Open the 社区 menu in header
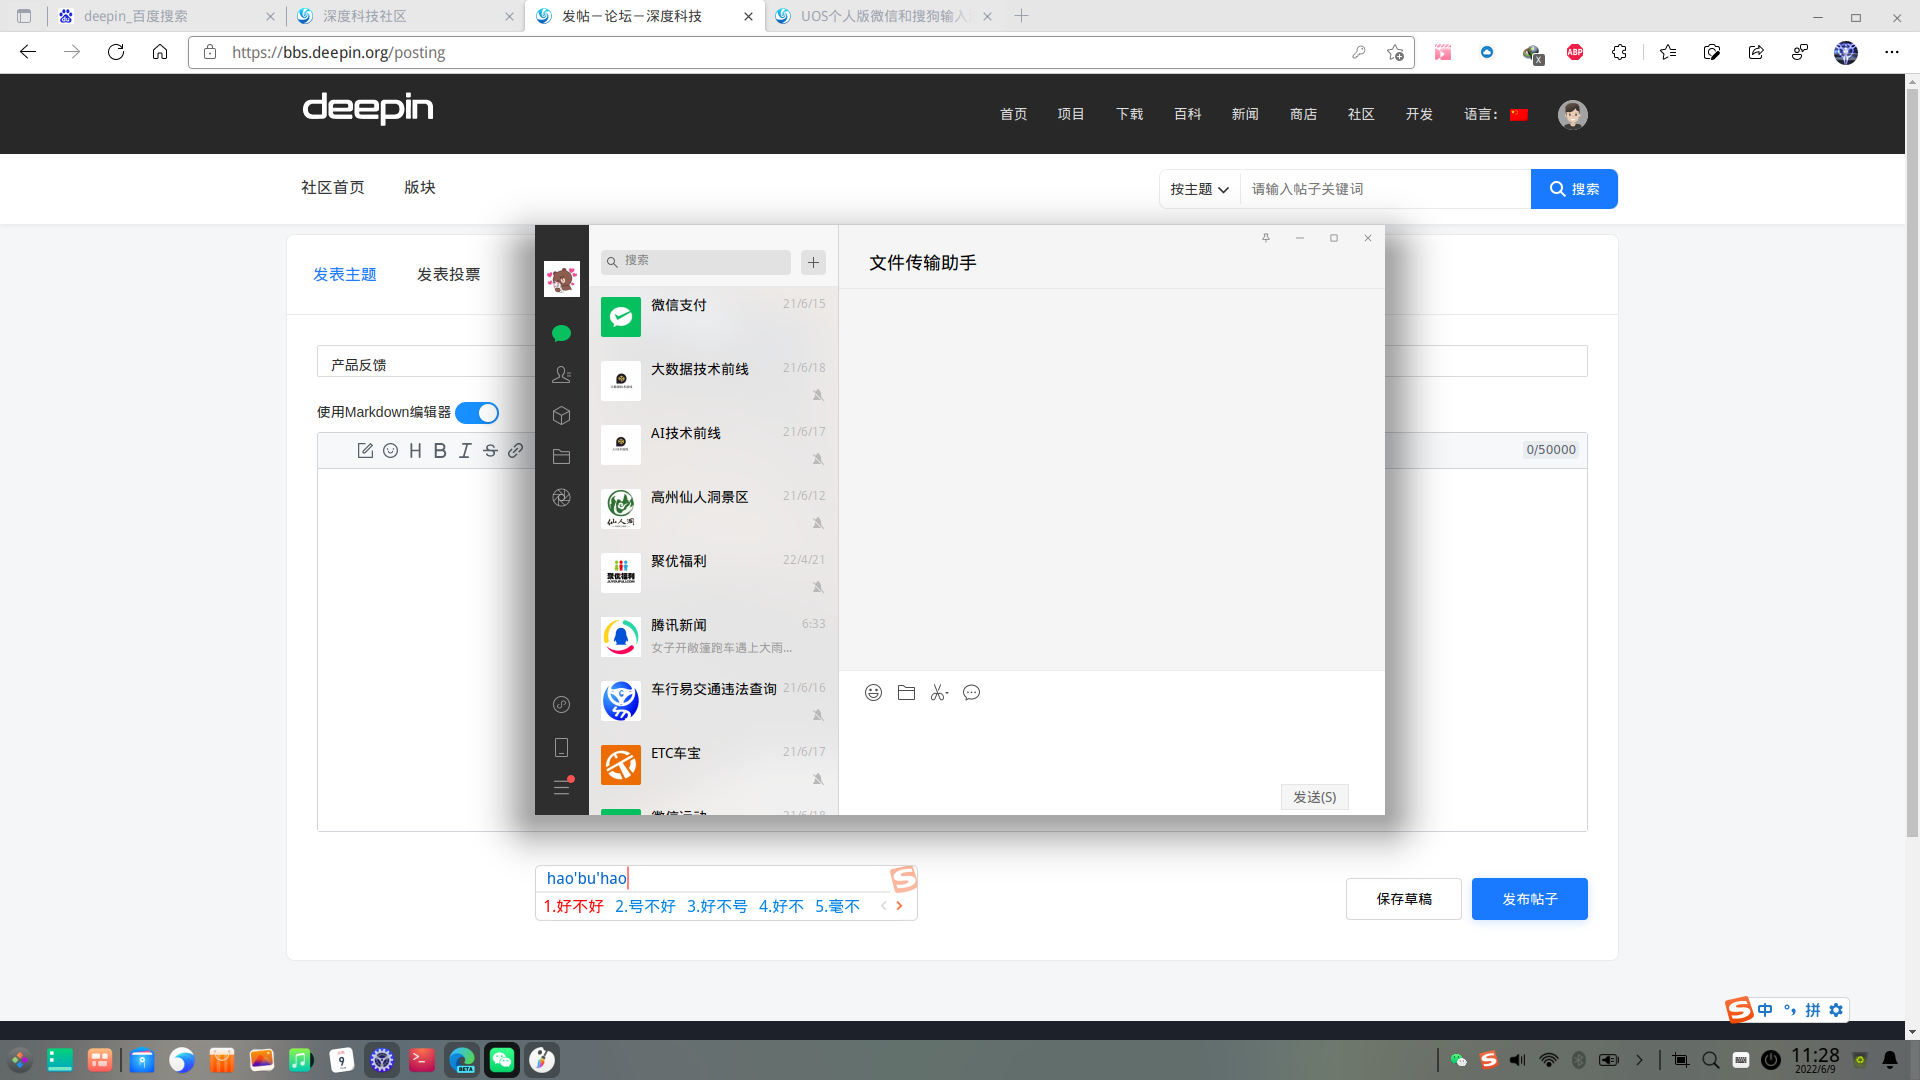This screenshot has width=1920, height=1080. (x=1361, y=114)
